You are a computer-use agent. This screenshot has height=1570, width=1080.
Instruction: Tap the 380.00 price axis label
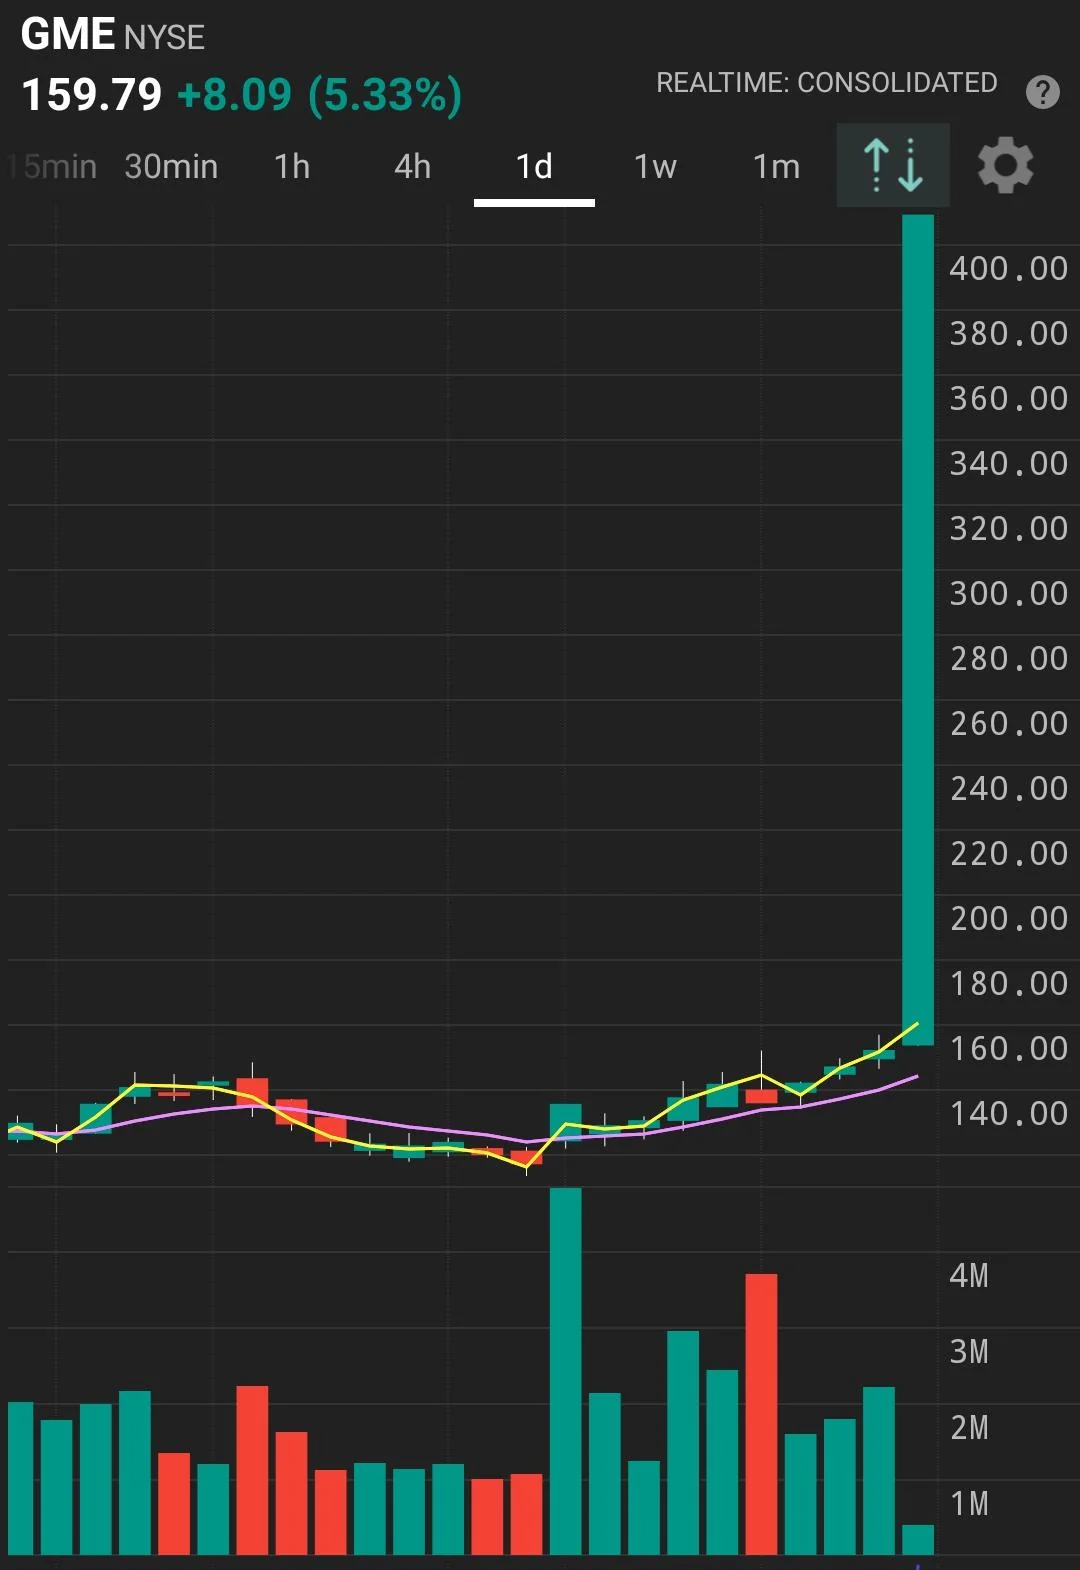pyautogui.click(x=1009, y=333)
